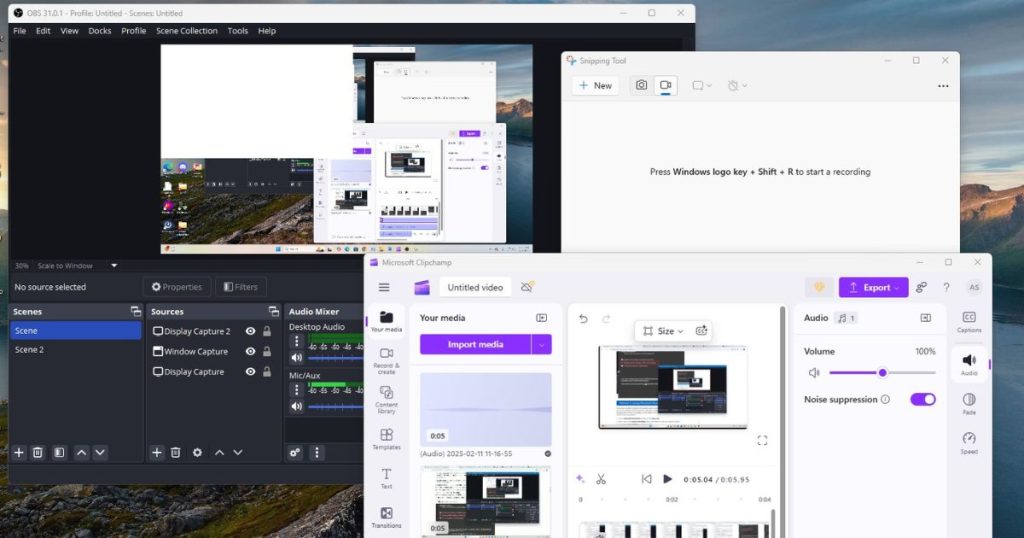Image resolution: width=1024 pixels, height=538 pixels.
Task: Click the undo arrow in Clipchamp
Action: click(x=583, y=319)
